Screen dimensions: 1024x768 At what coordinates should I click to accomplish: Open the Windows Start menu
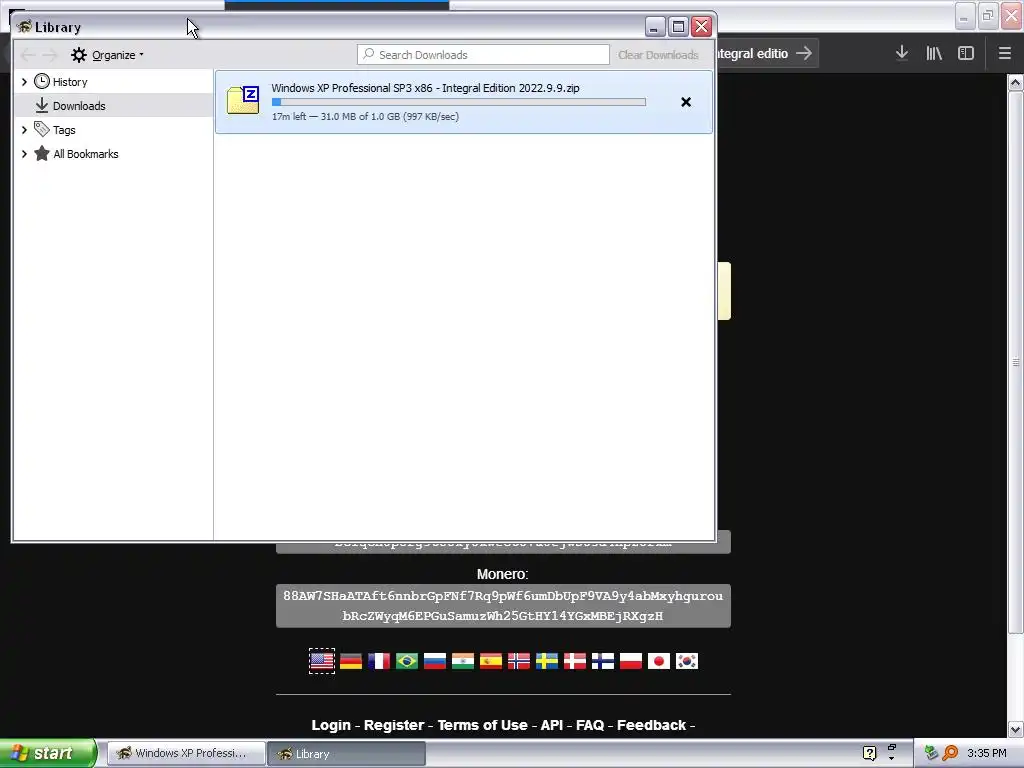pyautogui.click(x=48, y=753)
